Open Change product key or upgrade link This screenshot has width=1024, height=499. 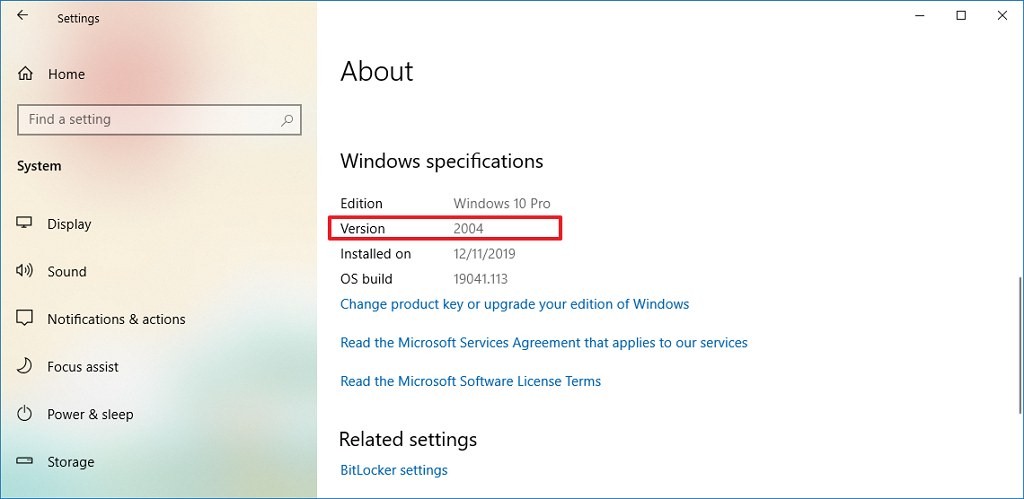coord(515,304)
